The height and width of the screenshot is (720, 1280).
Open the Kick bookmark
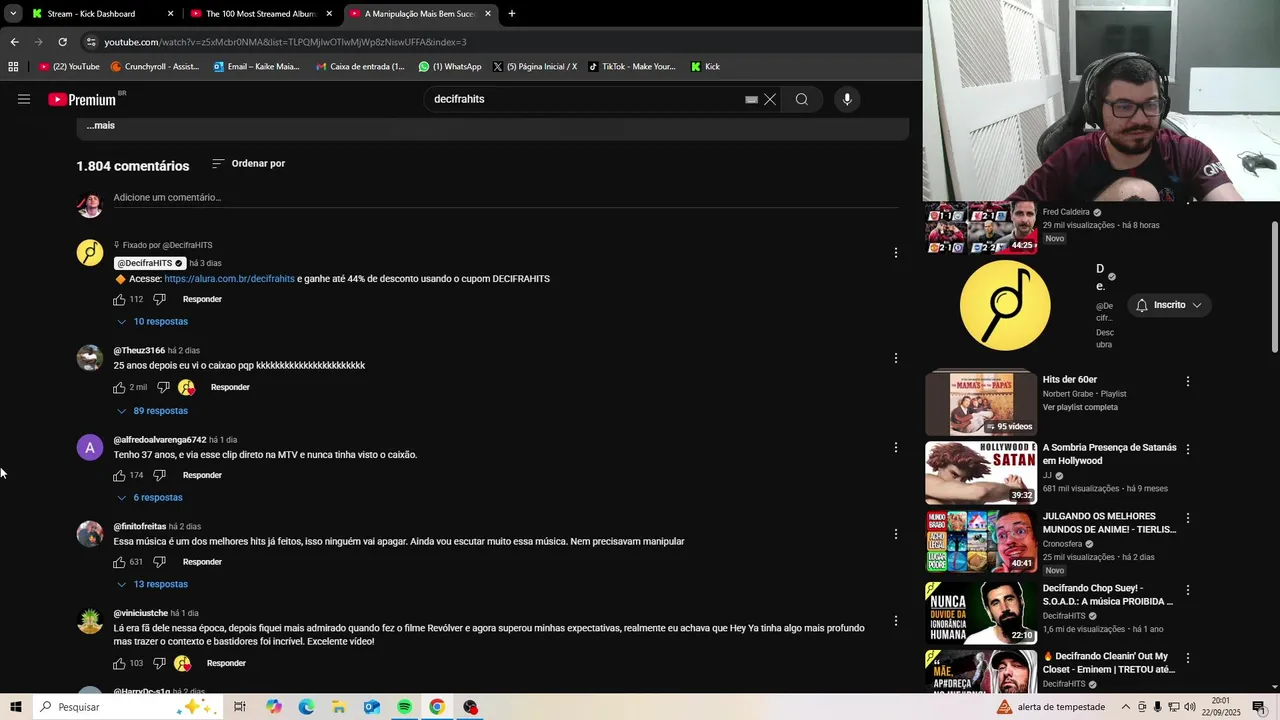coord(705,67)
